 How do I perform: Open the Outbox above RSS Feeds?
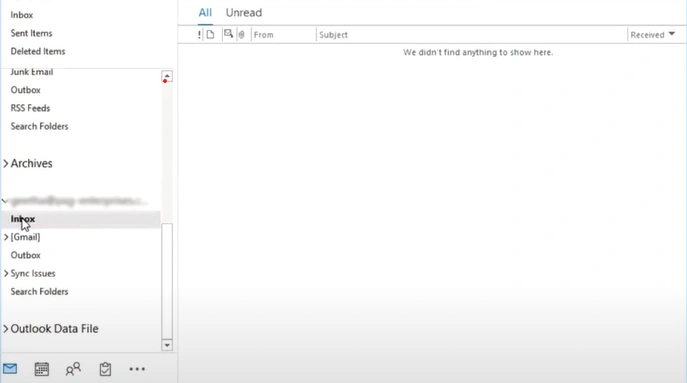(x=25, y=90)
